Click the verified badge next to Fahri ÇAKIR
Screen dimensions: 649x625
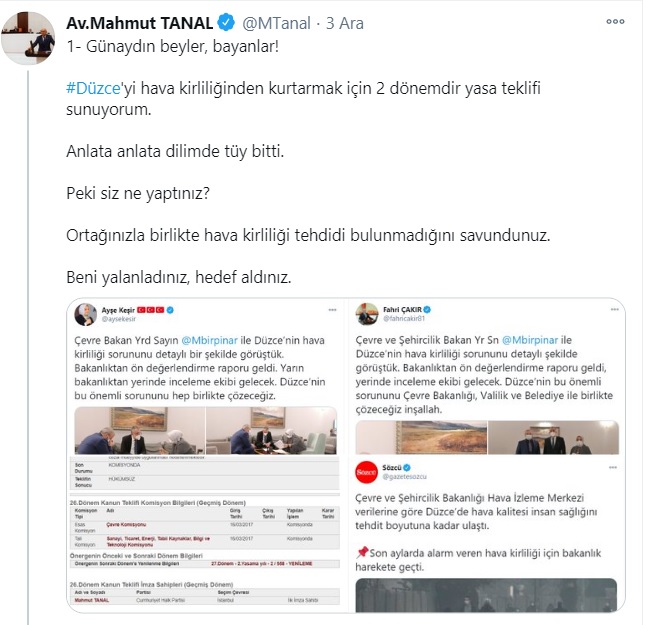pos(427,309)
